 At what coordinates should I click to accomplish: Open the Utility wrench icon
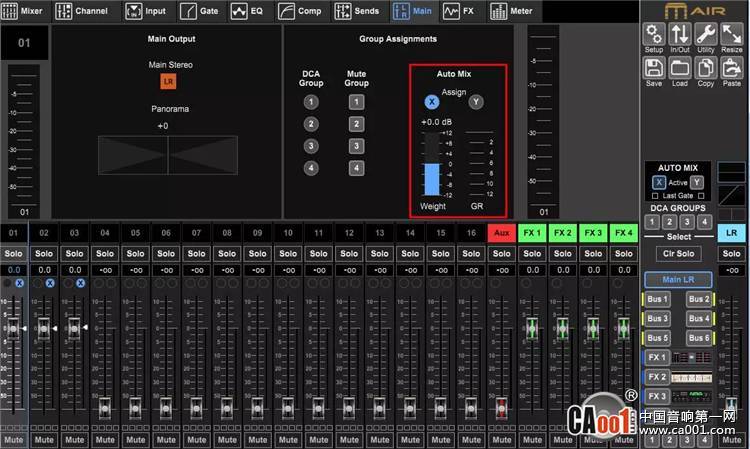[706, 37]
